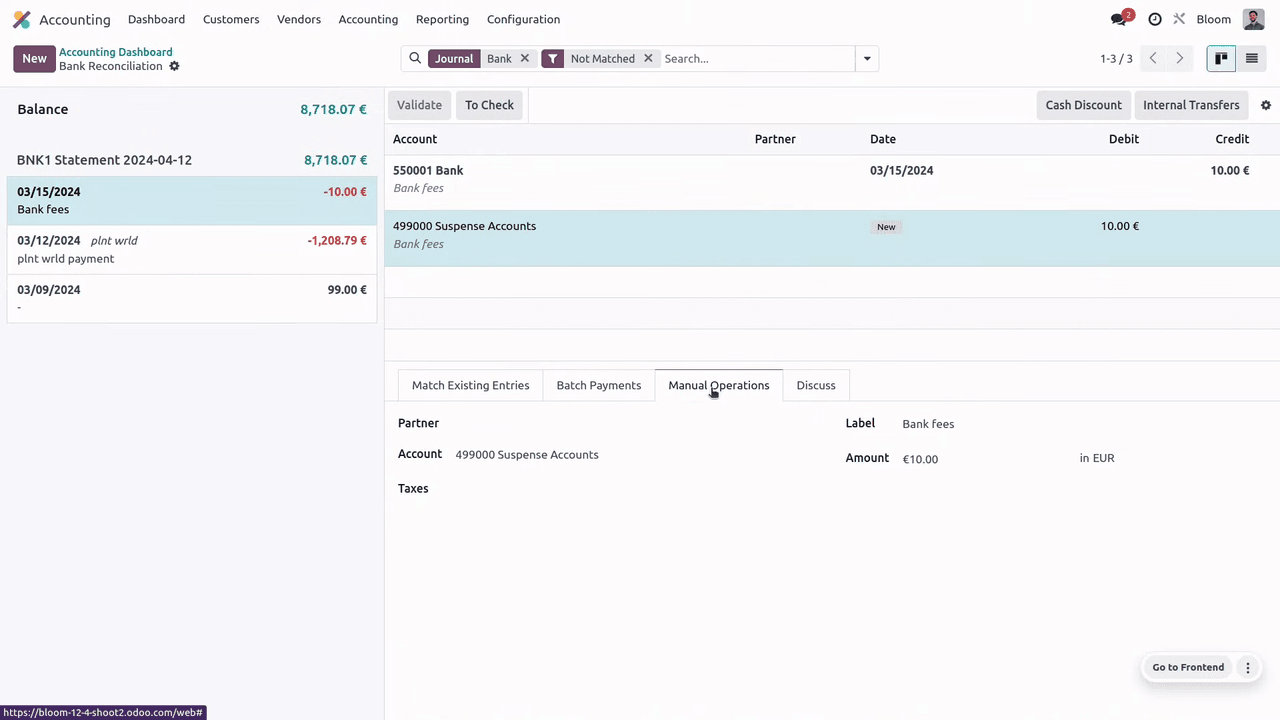This screenshot has width=1280, height=720.
Task: Remove the Not Matched filter
Action: point(648,58)
